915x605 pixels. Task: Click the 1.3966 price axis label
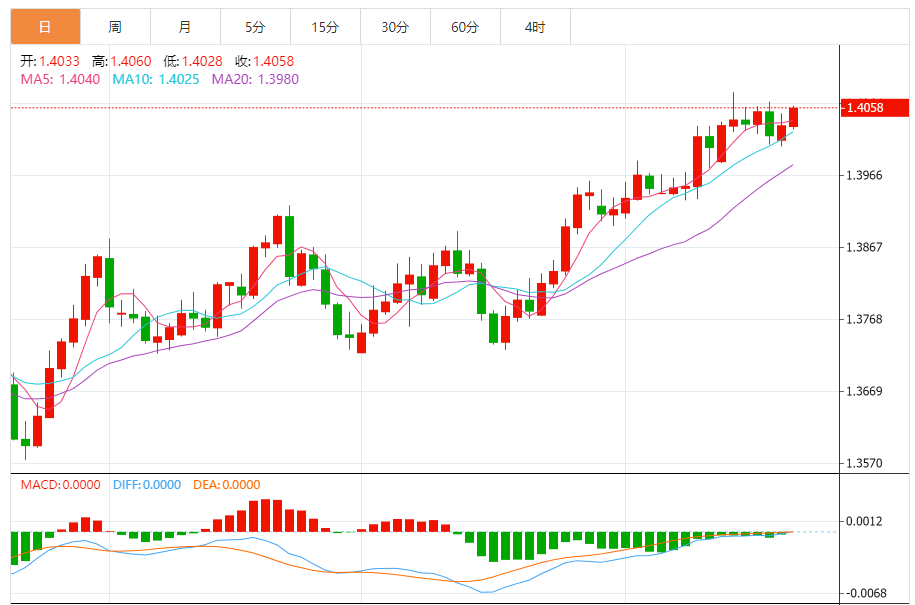click(x=864, y=176)
